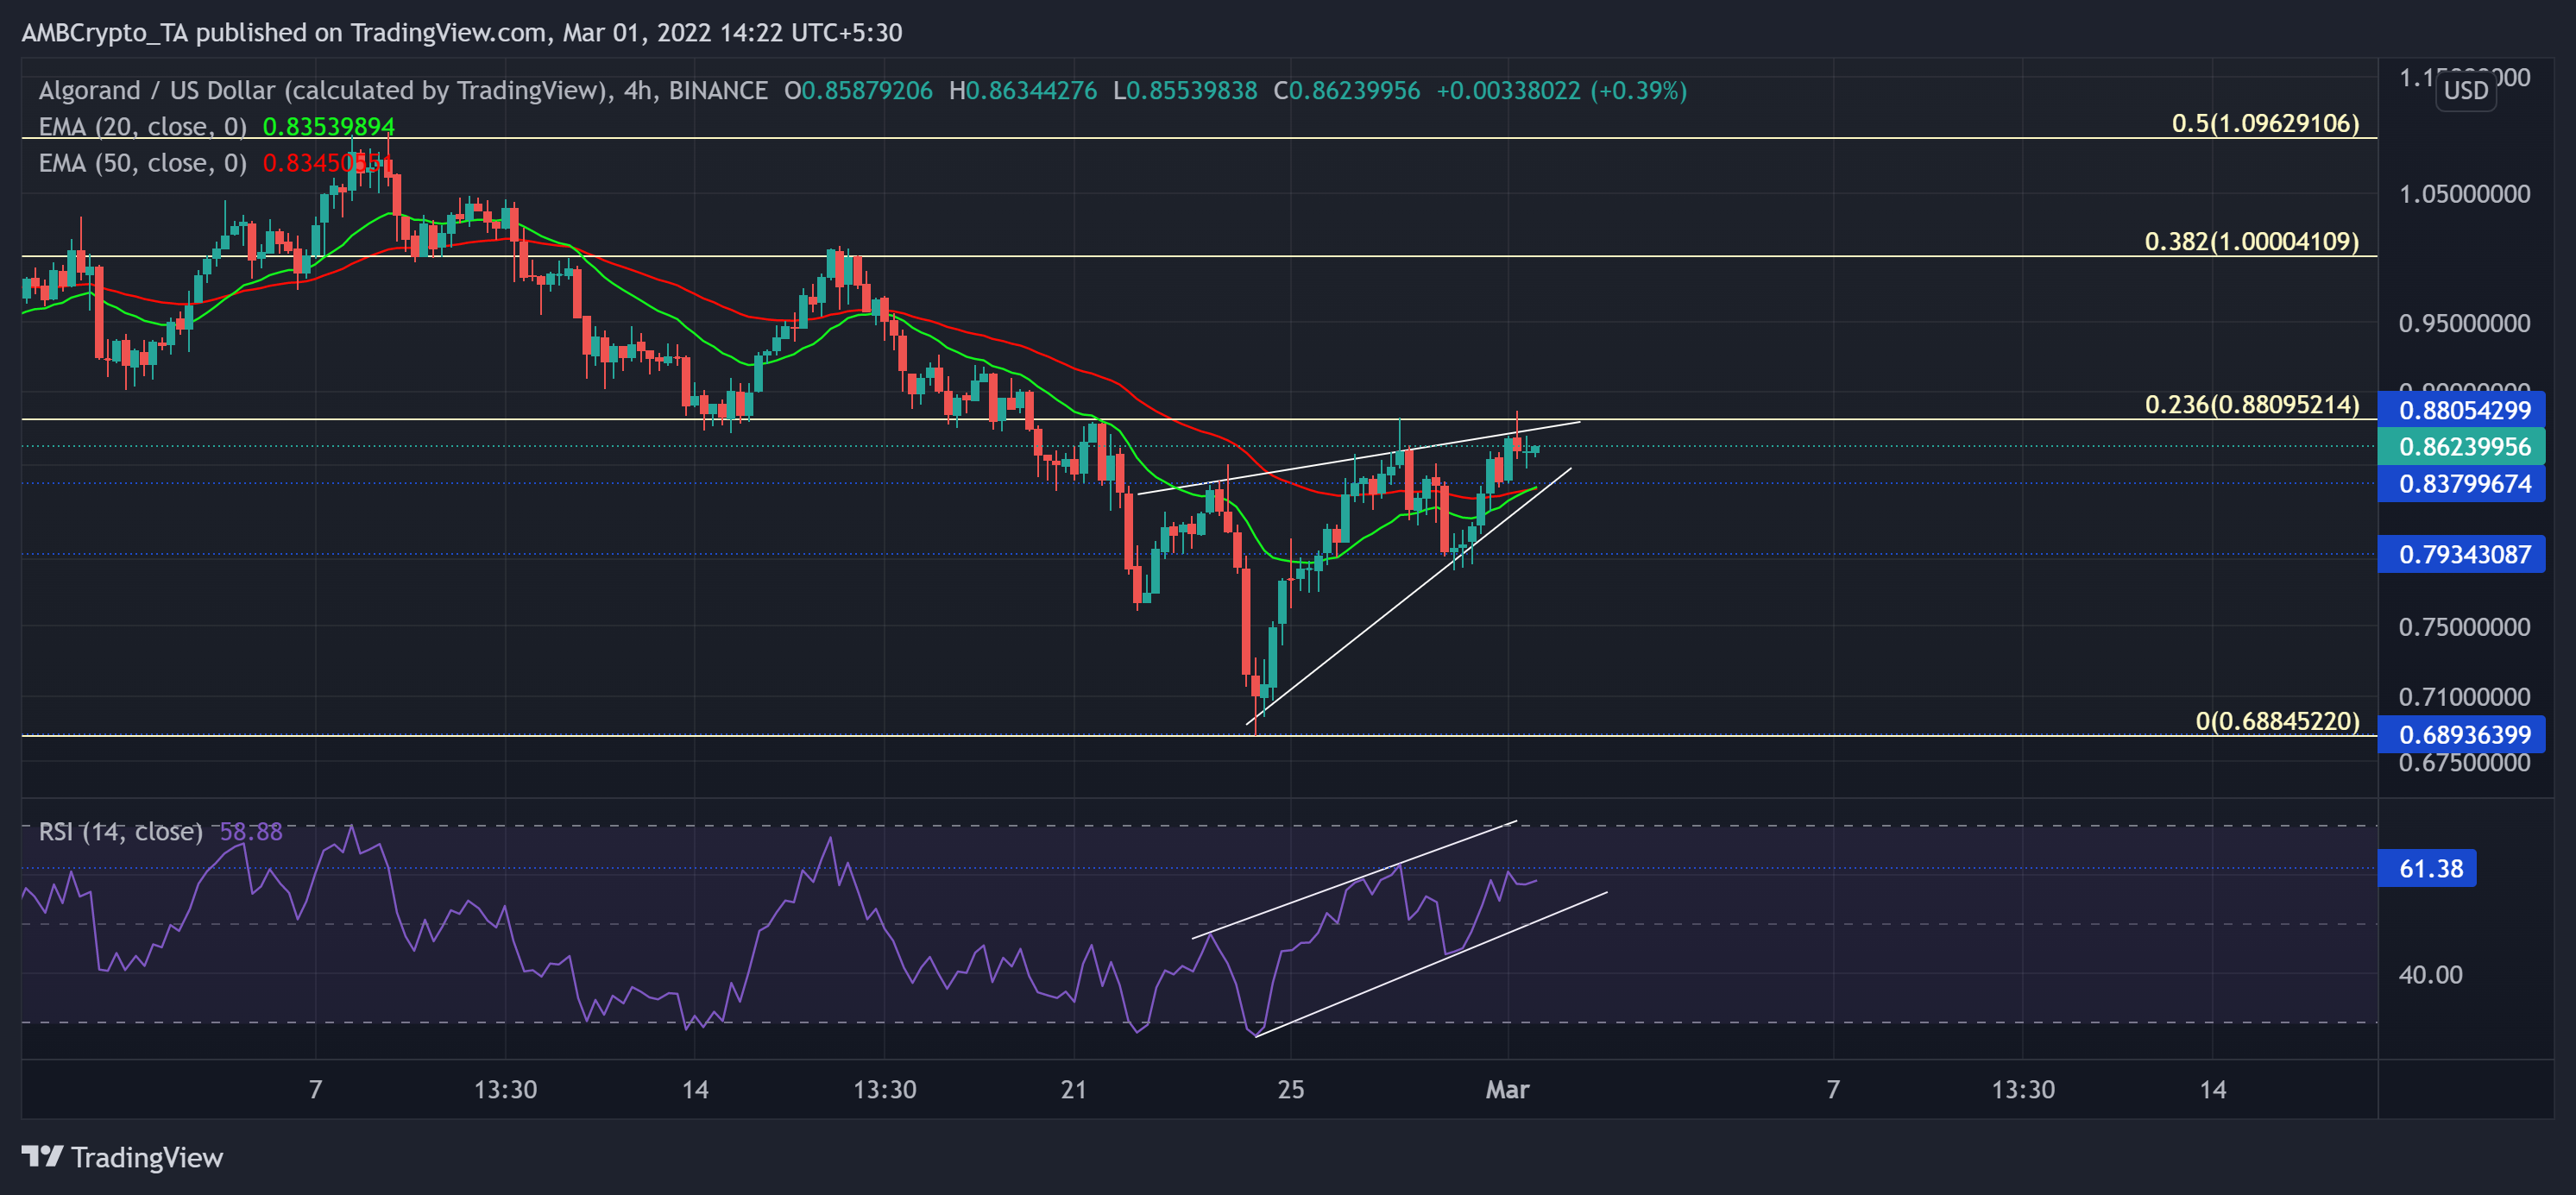Viewport: 2576px width, 1195px height.
Task: Click the RSI 40.00 axis label
Action: [2430, 975]
